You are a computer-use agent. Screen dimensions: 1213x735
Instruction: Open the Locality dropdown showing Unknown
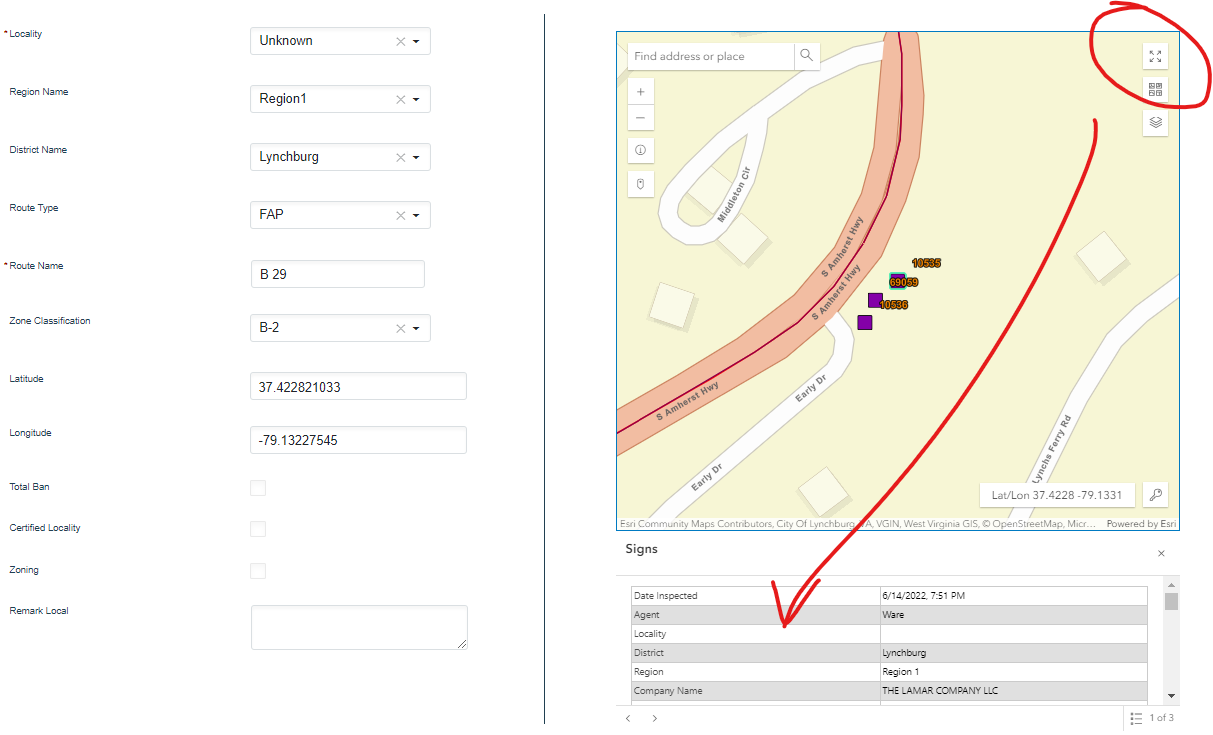tap(417, 41)
